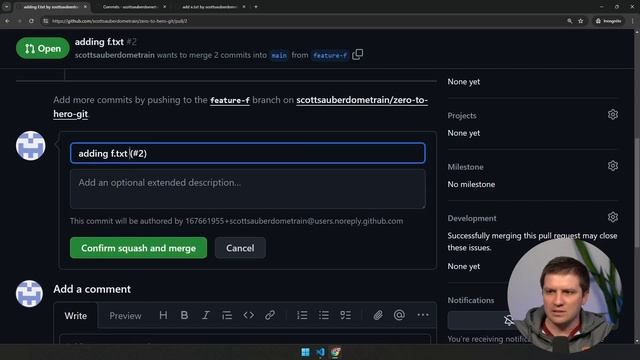Screen dimensions: 640x360
Task: Open Milestone settings gear
Action: pyautogui.click(x=612, y=166)
